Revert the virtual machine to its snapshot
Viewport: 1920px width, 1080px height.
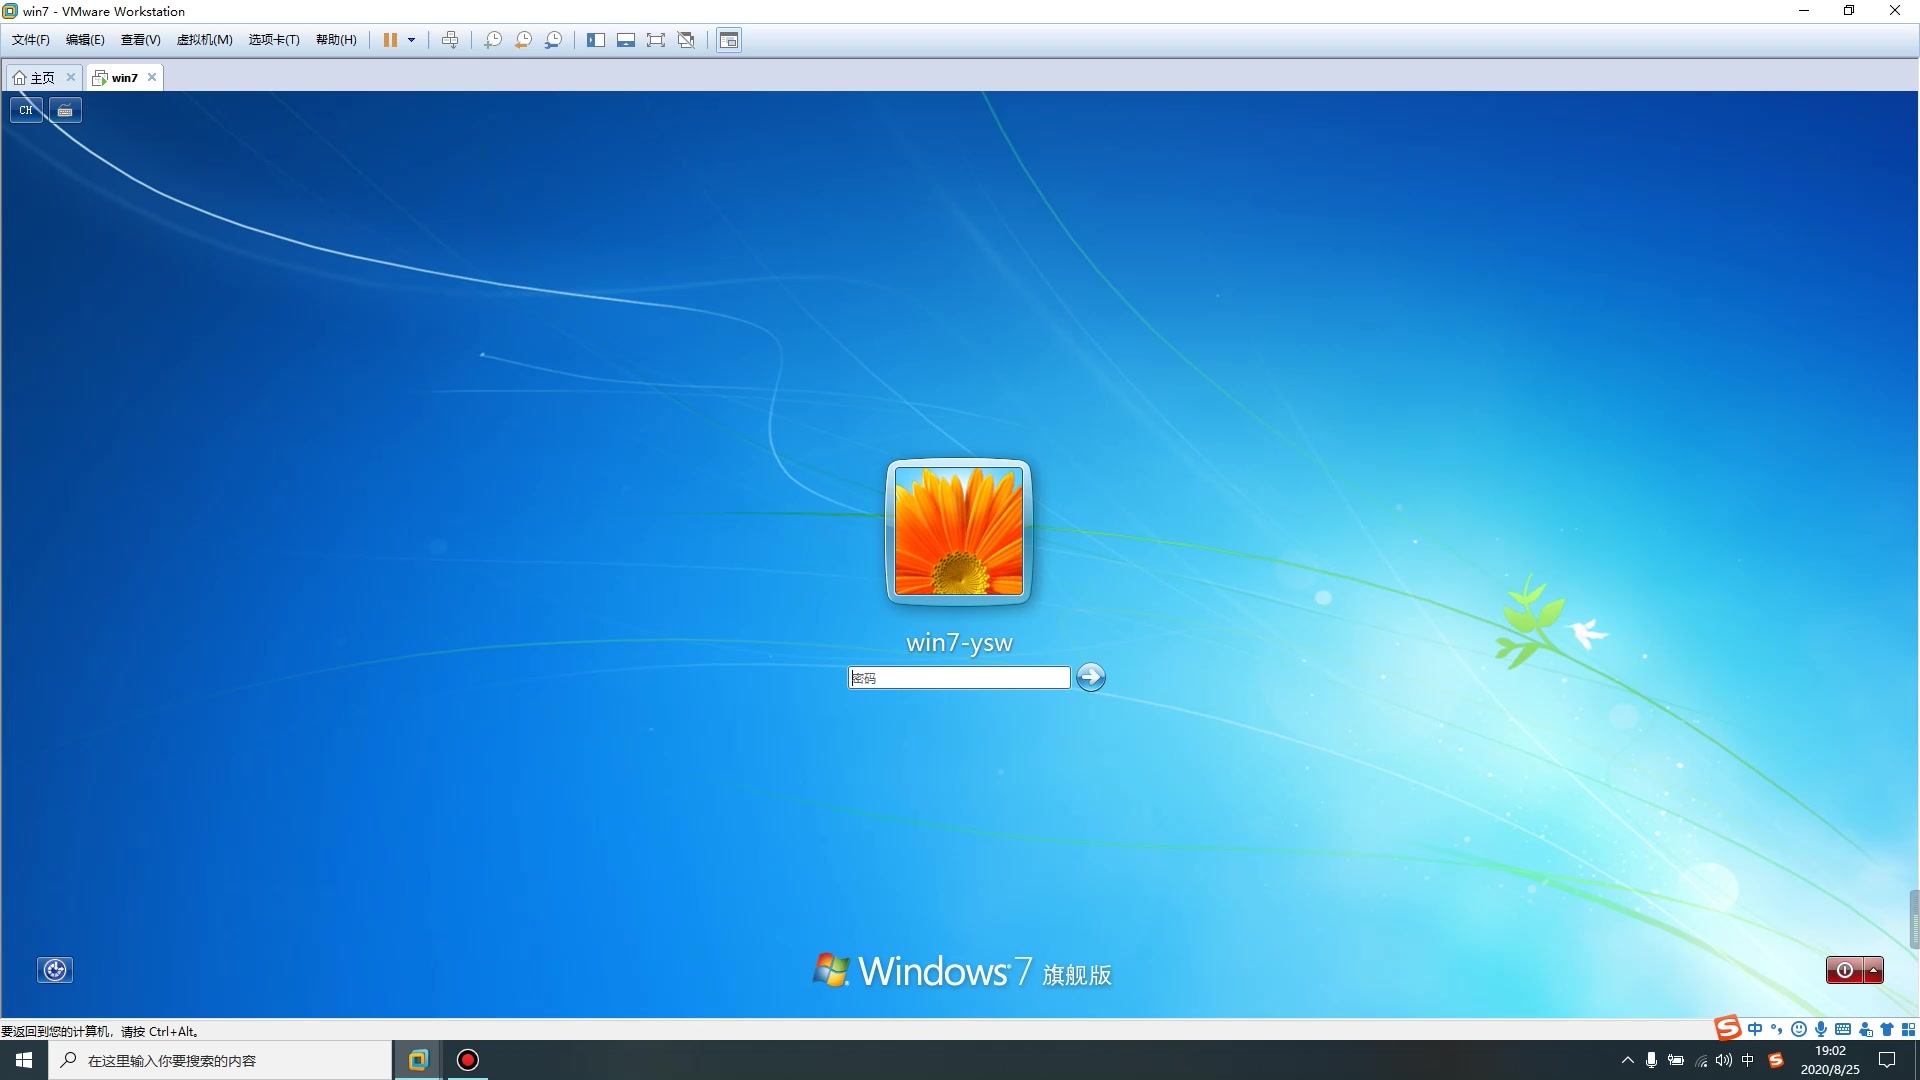coord(523,40)
